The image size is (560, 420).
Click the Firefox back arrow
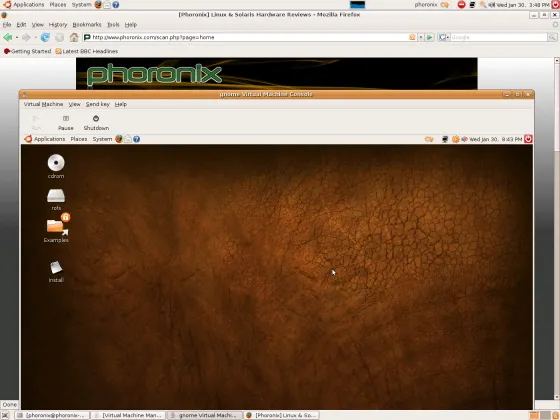coord(8,37)
